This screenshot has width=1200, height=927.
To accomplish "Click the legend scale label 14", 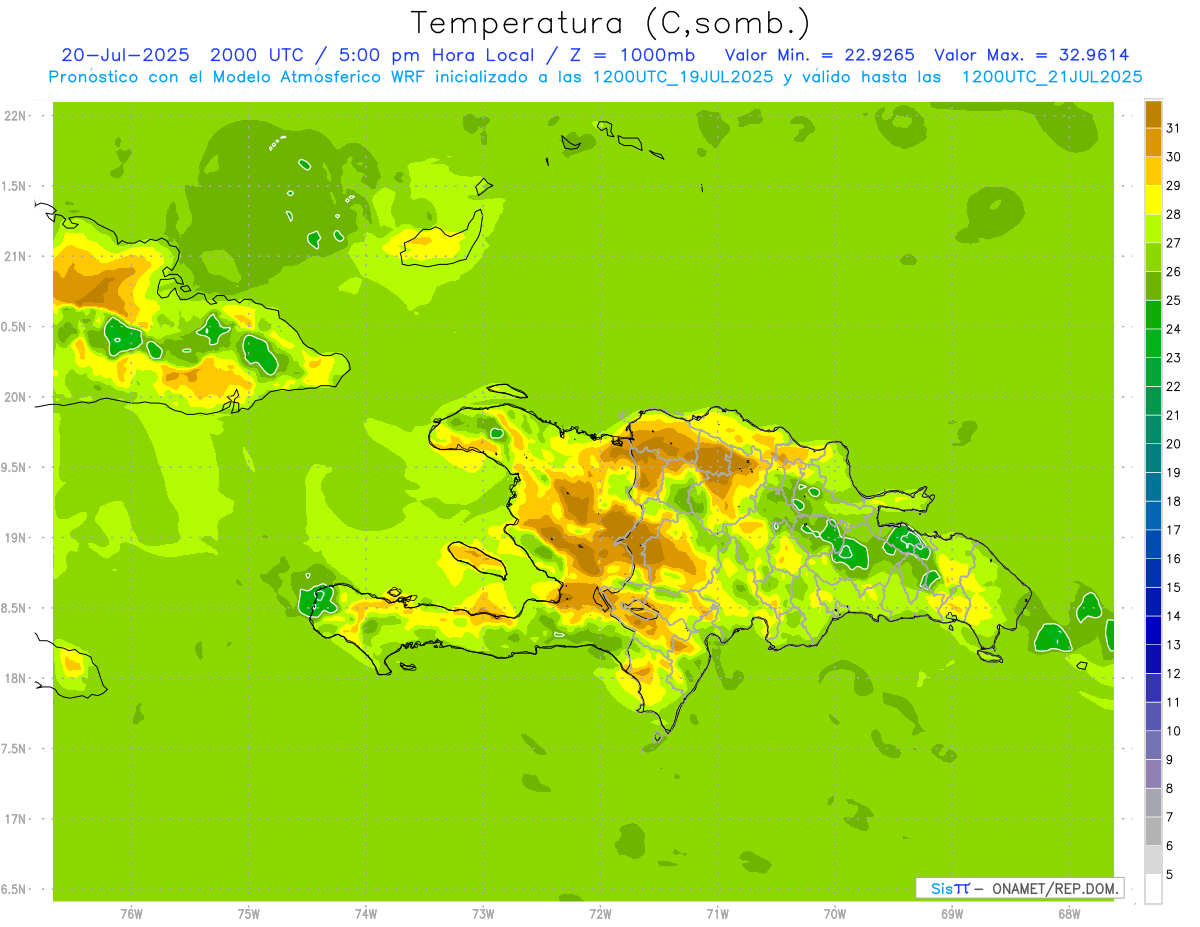I will (1174, 616).
